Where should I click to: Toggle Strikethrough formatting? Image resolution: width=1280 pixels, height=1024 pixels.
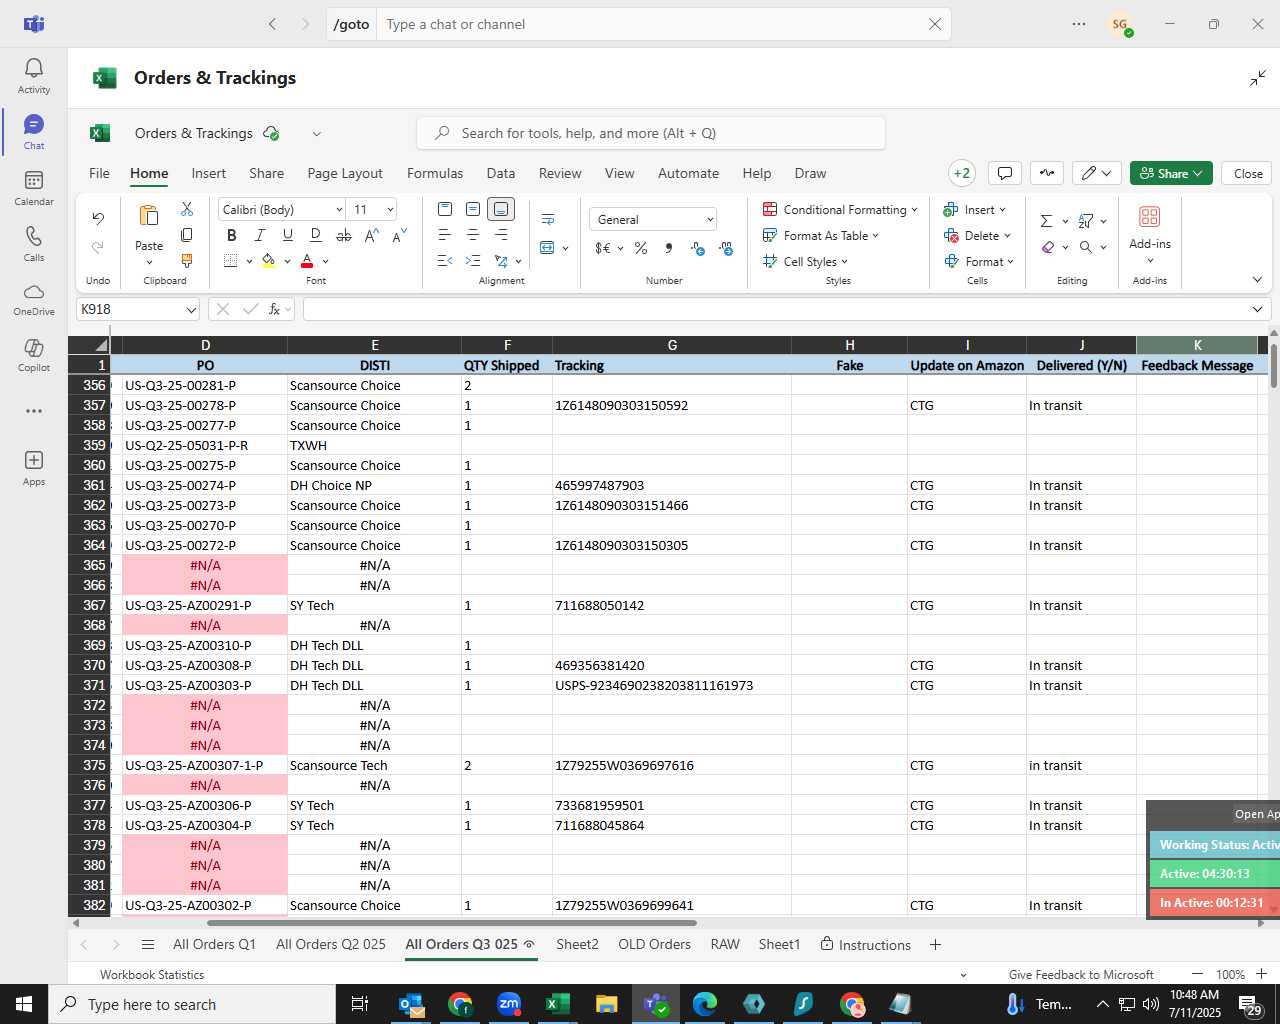click(x=344, y=236)
